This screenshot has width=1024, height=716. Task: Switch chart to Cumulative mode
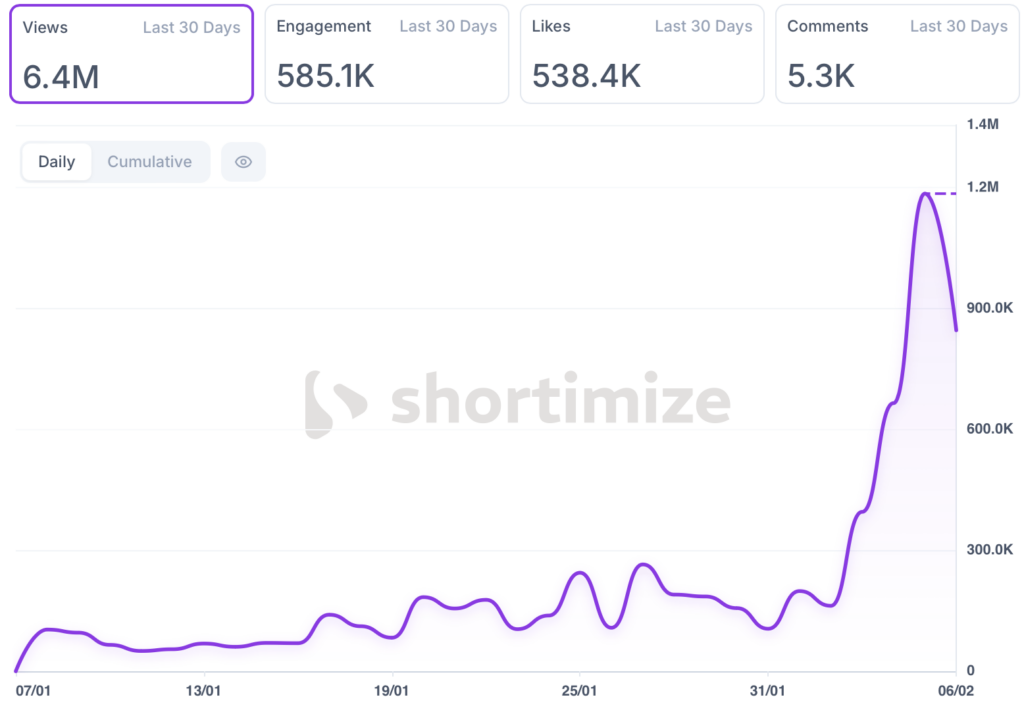150,162
